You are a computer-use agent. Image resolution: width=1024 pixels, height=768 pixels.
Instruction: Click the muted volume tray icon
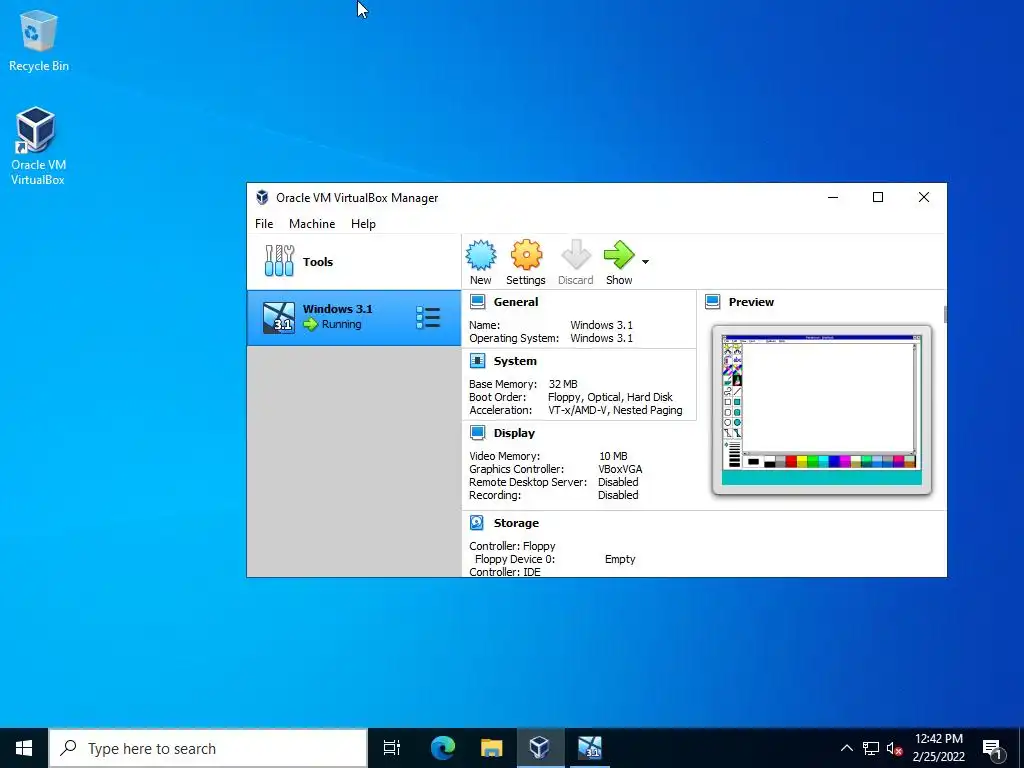[895, 748]
